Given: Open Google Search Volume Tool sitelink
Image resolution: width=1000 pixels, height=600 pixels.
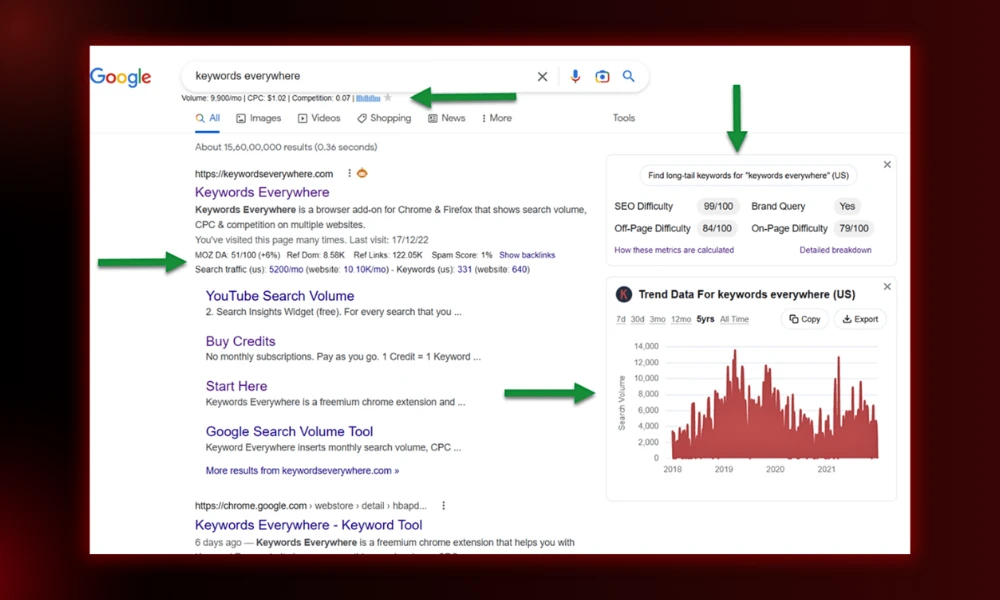Looking at the screenshot, I should pyautogui.click(x=290, y=432).
